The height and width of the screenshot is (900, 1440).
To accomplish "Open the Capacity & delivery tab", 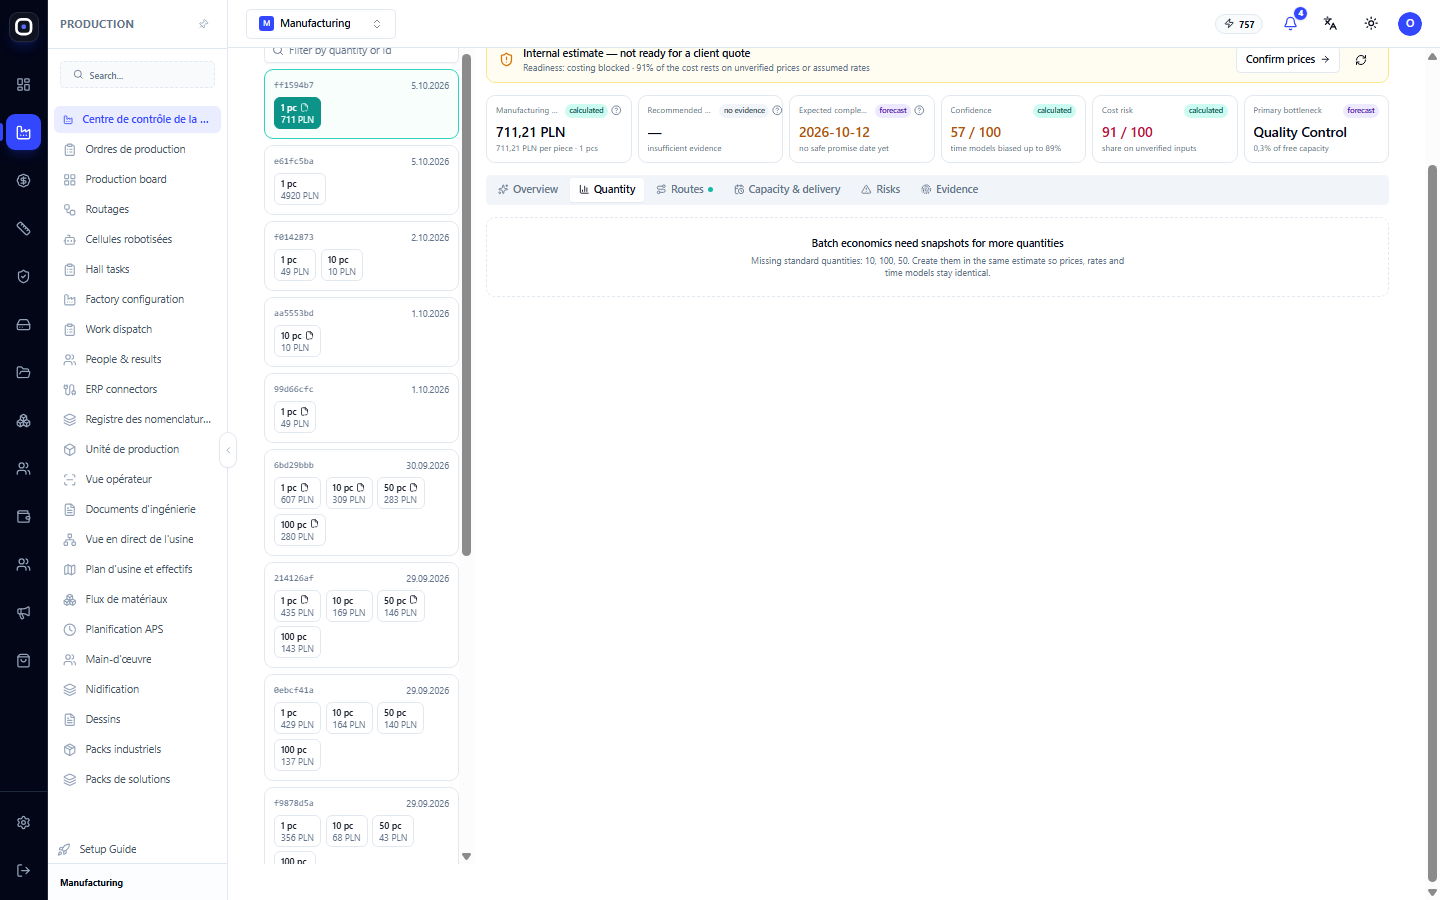I will click(x=788, y=189).
